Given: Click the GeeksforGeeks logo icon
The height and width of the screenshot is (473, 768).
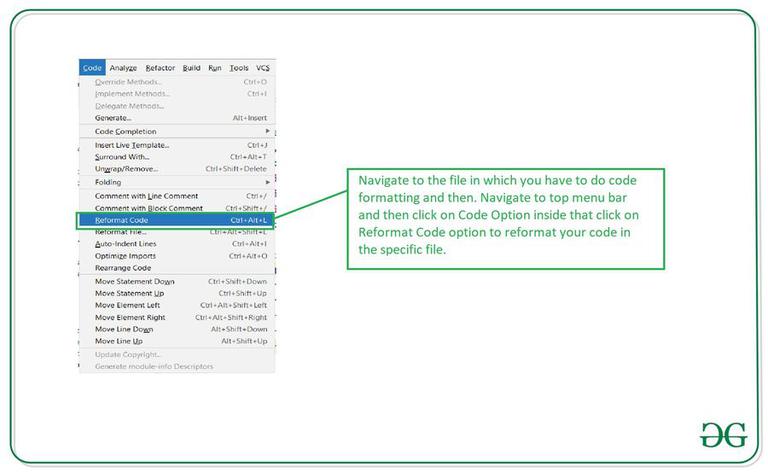Looking at the screenshot, I should [723, 434].
